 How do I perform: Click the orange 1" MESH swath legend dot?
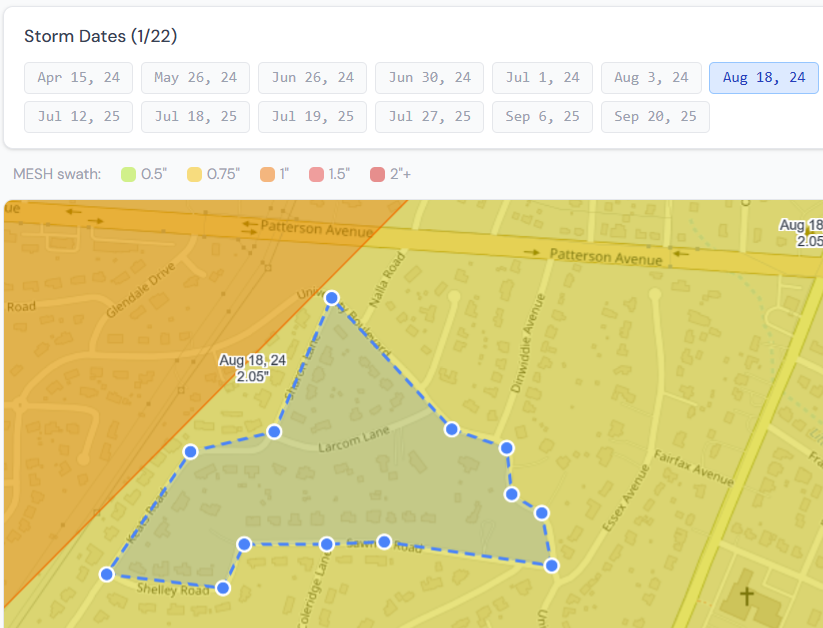tap(265, 173)
